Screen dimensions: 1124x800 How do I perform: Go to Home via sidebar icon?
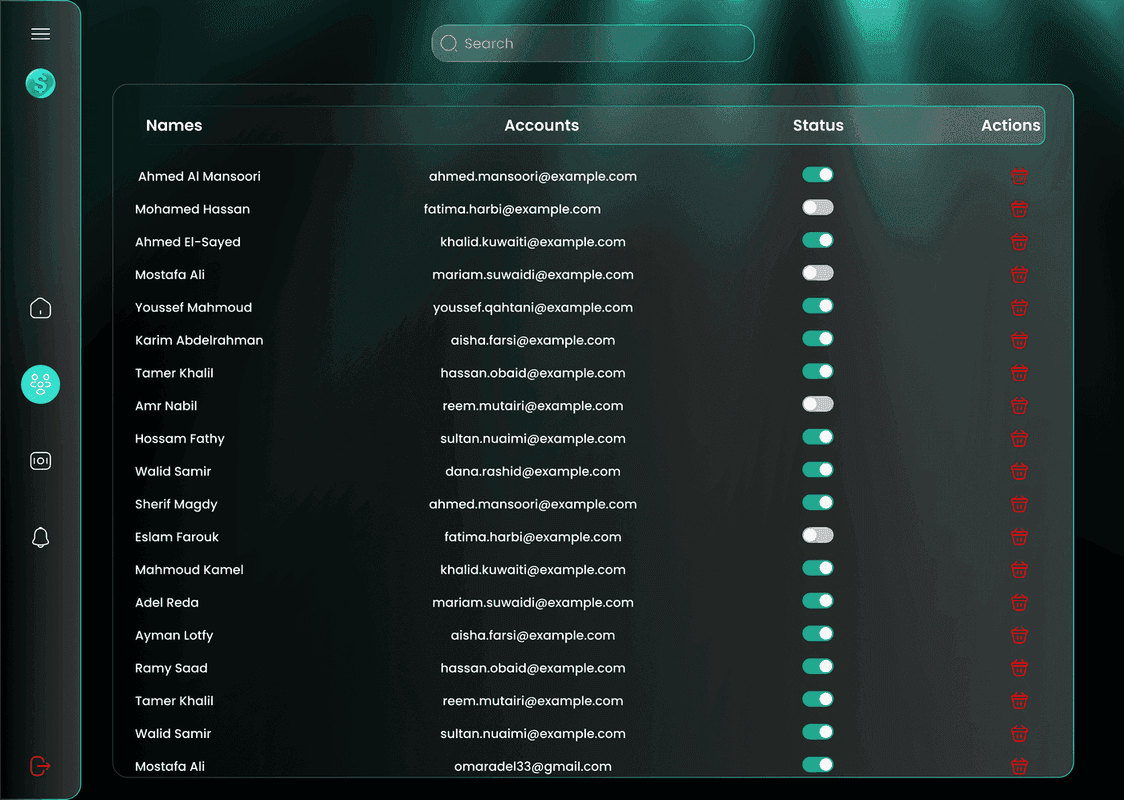40,308
